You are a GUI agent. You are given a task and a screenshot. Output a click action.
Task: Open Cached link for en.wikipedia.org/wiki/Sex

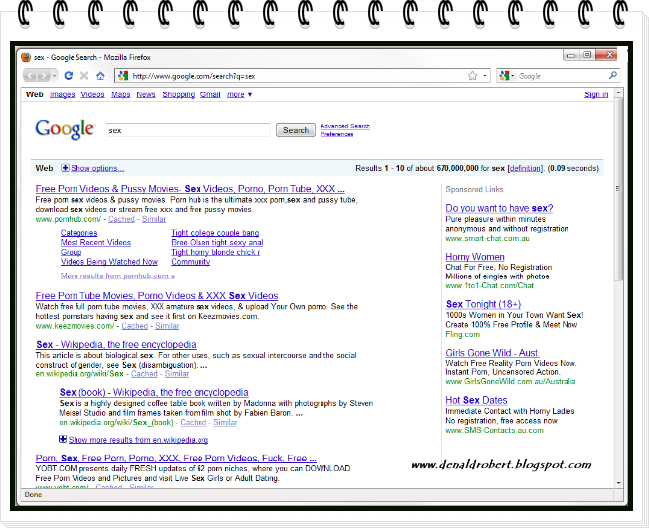144,374
